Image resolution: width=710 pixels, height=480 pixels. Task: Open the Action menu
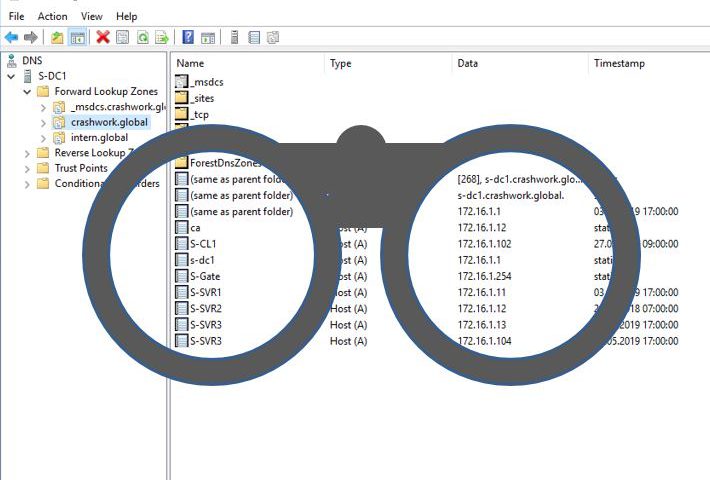(x=53, y=16)
